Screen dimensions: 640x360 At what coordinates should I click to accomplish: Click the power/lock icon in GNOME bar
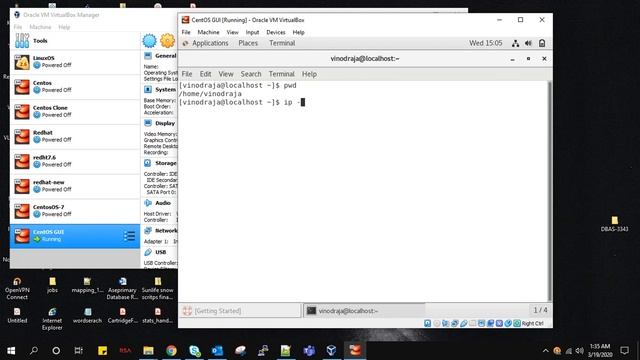point(542,43)
